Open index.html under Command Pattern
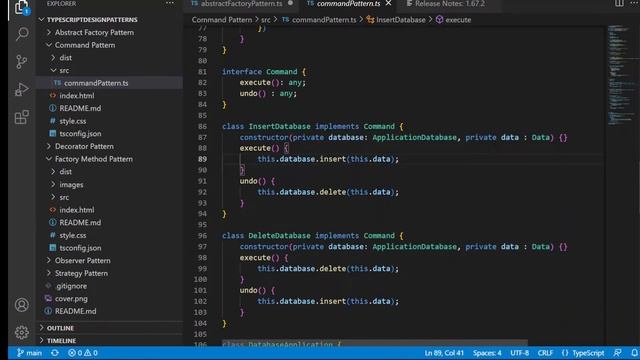 (77, 96)
